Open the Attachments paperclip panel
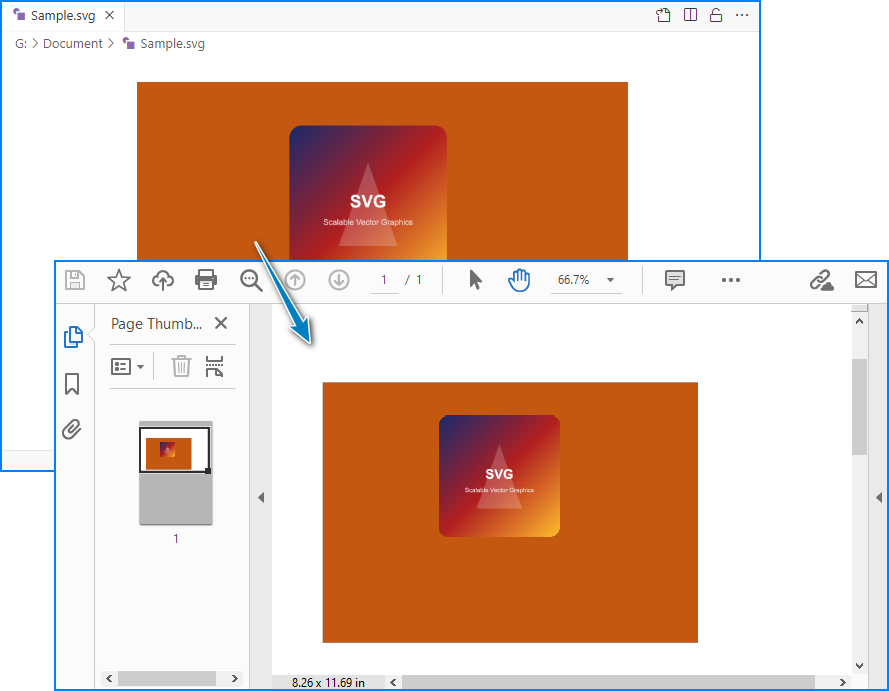 [x=72, y=430]
